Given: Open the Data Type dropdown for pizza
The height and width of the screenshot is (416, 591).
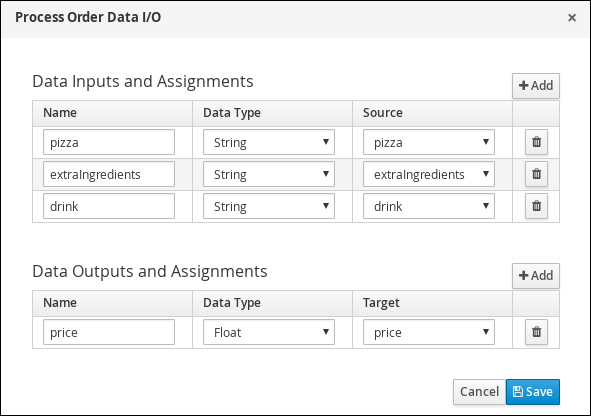Looking at the screenshot, I should [269, 142].
